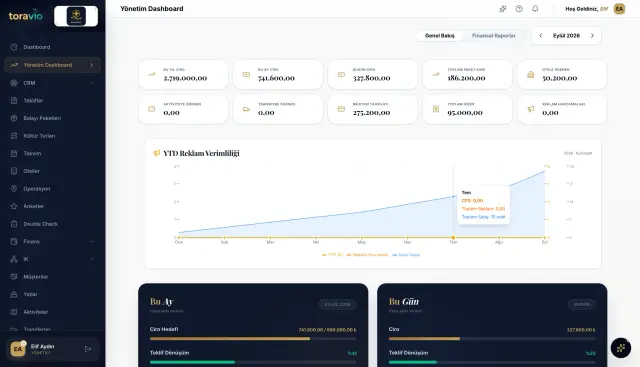Screen dimensions: 640x367
Task: Click the Teklifler document icon
Action: point(14,100)
